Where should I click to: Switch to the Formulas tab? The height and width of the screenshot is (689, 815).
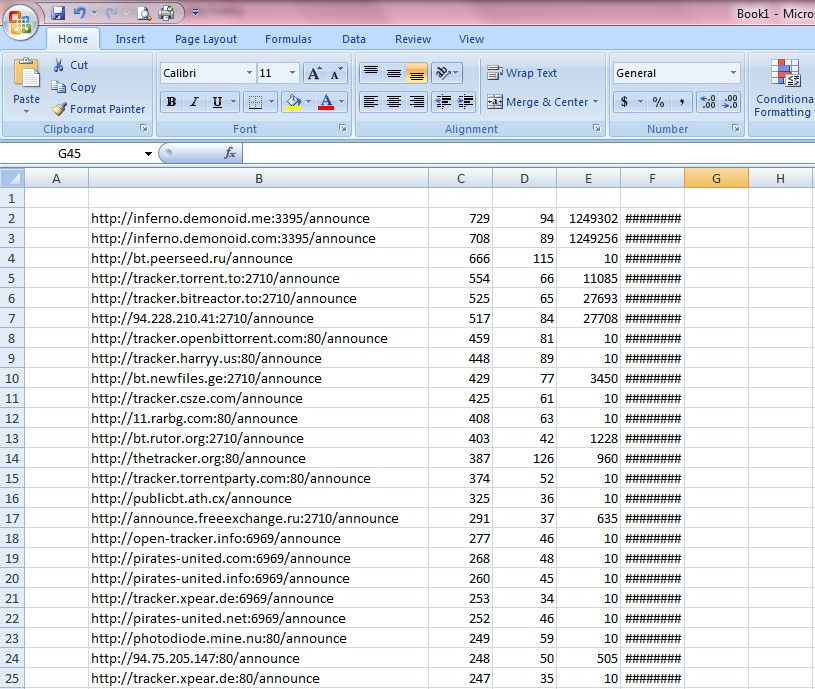tap(288, 39)
